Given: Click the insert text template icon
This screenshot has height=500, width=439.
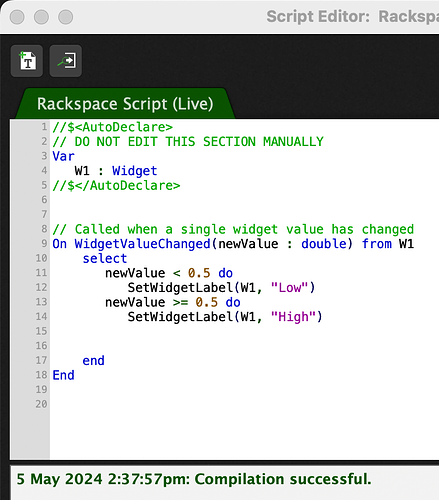Looking at the screenshot, I should click(27, 61).
